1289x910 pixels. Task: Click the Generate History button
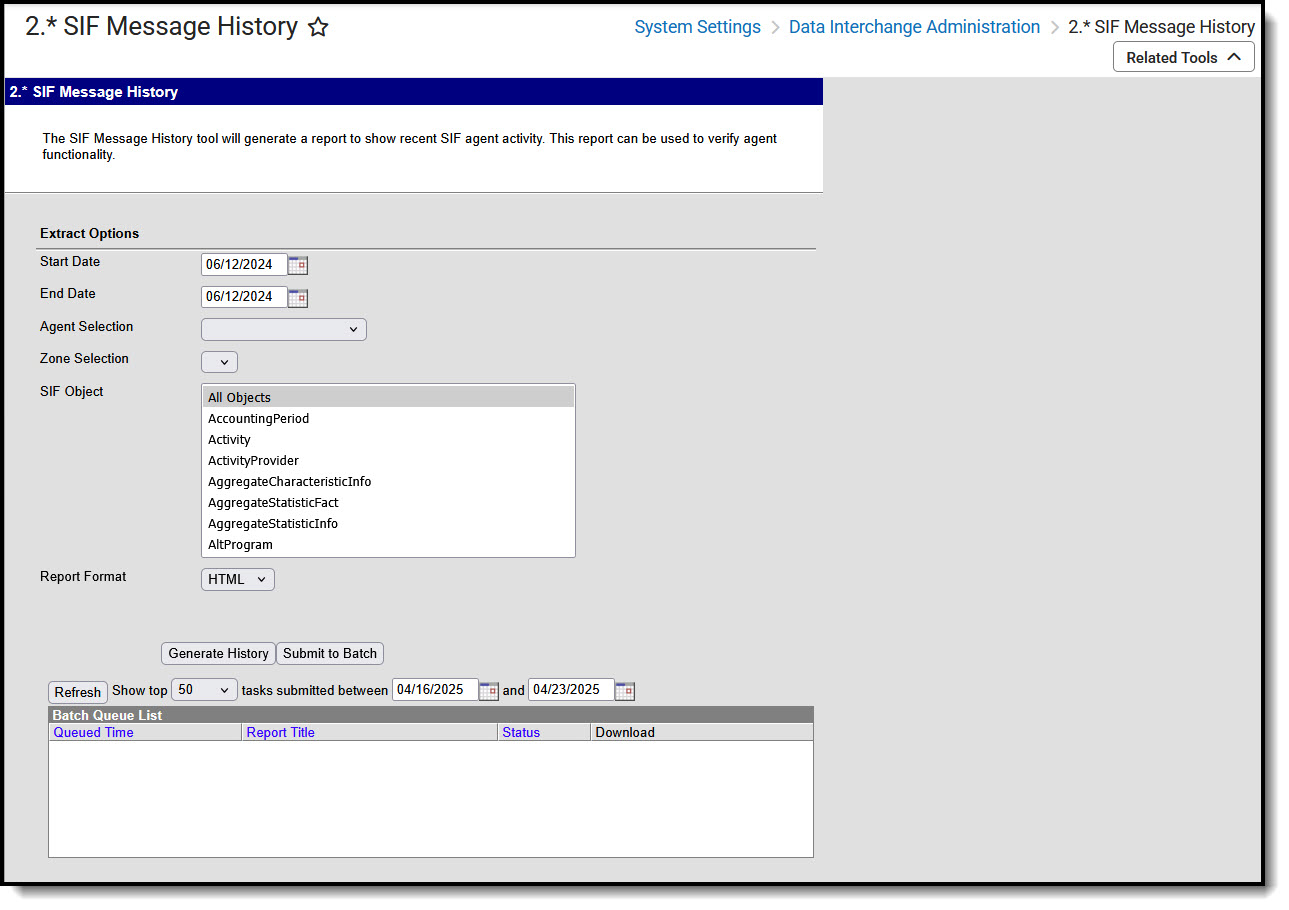click(x=218, y=654)
